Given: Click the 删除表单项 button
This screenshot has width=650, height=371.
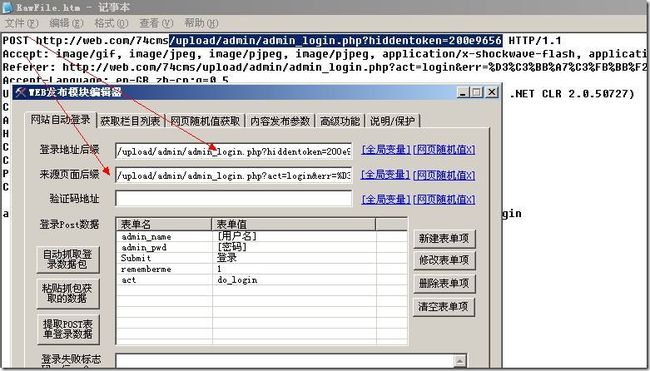Looking at the screenshot, I should point(444,284).
